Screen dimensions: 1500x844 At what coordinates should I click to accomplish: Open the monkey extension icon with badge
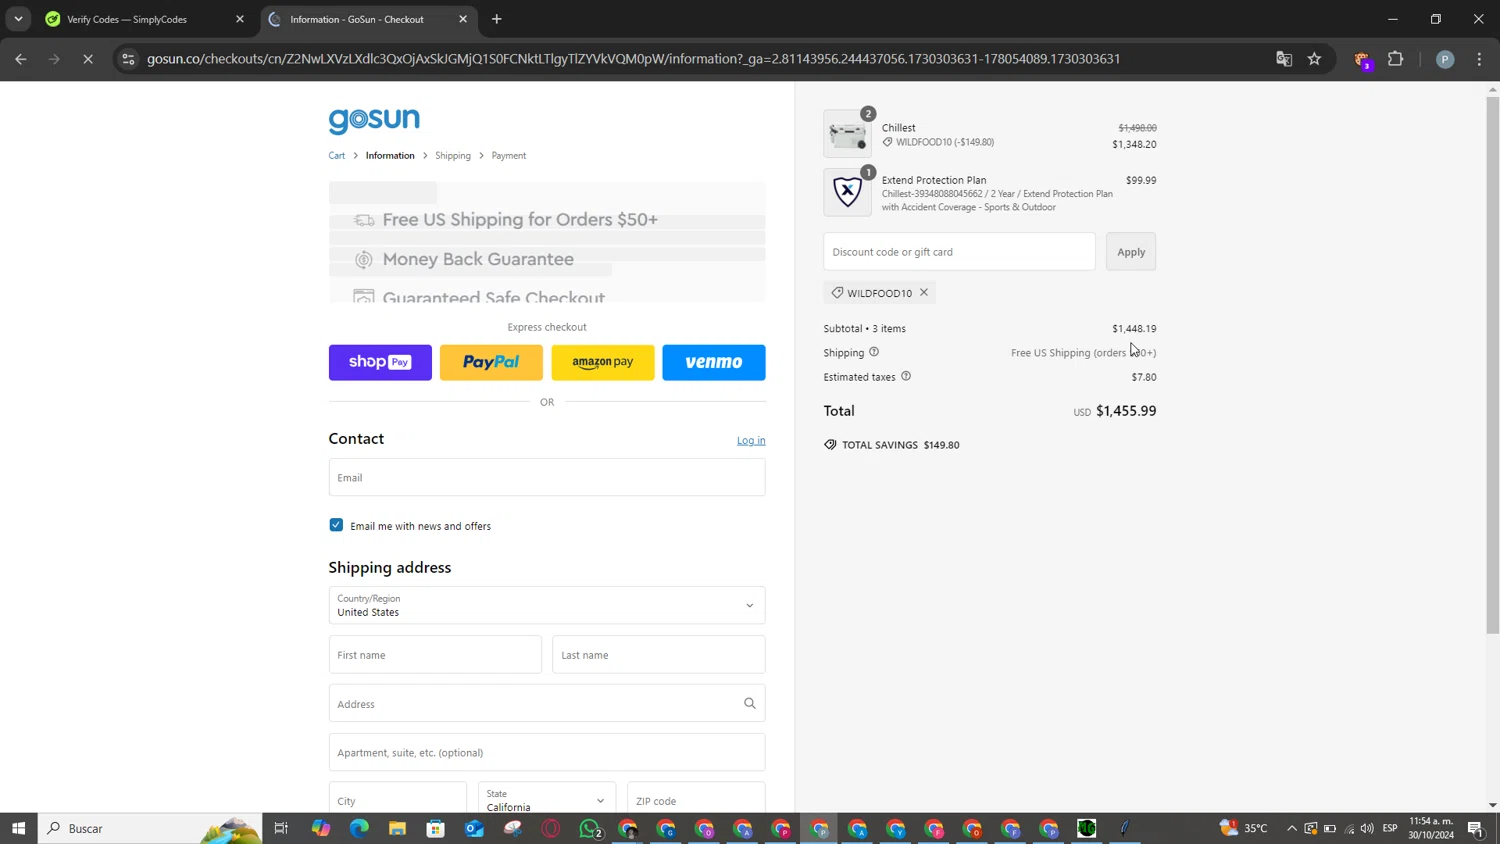click(1362, 60)
